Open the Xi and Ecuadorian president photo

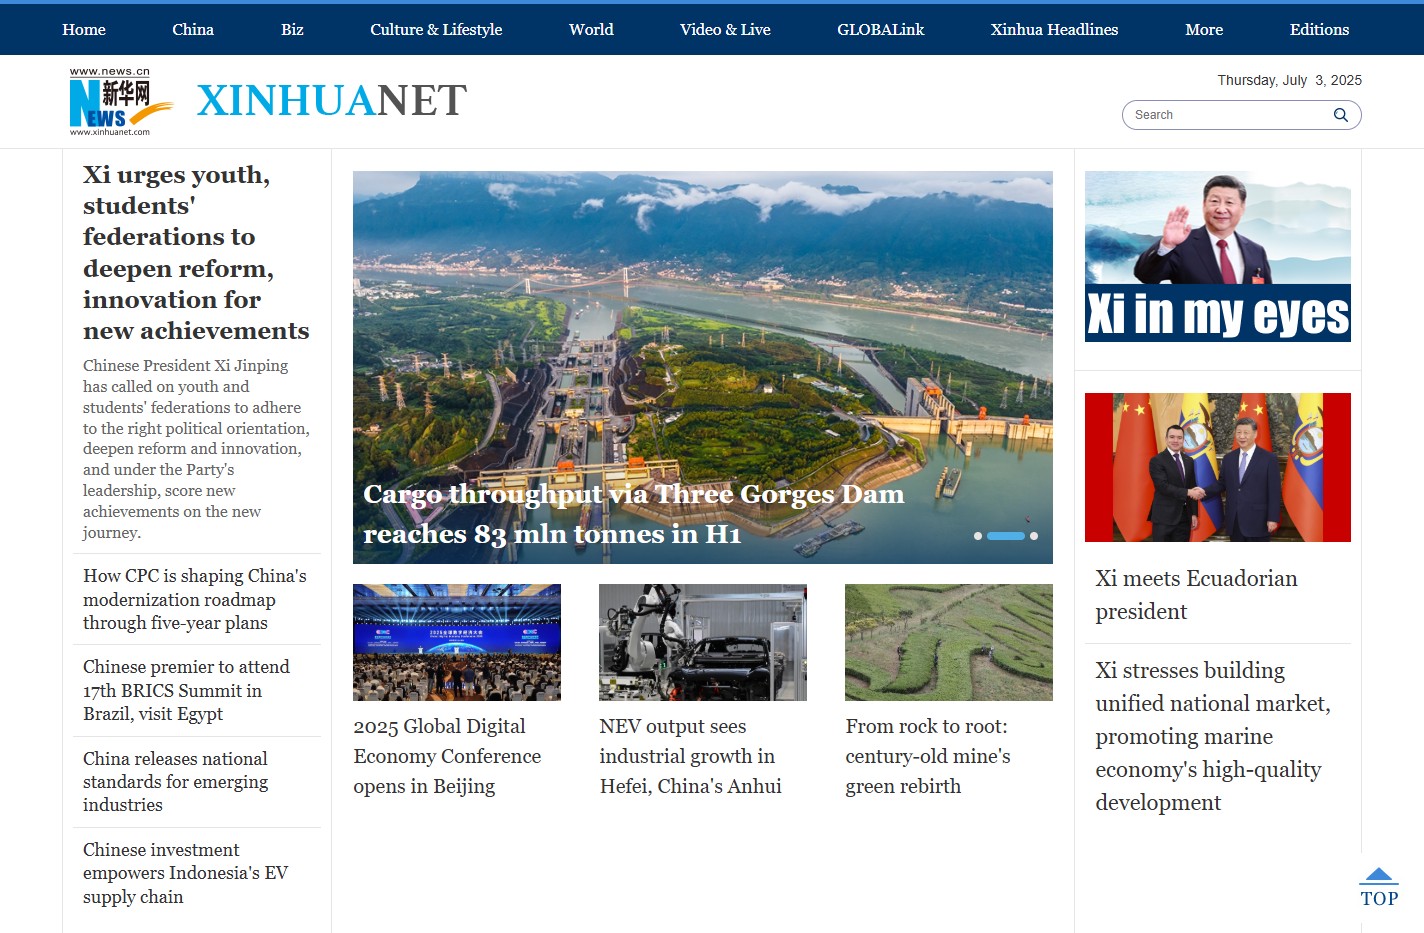coord(1218,467)
